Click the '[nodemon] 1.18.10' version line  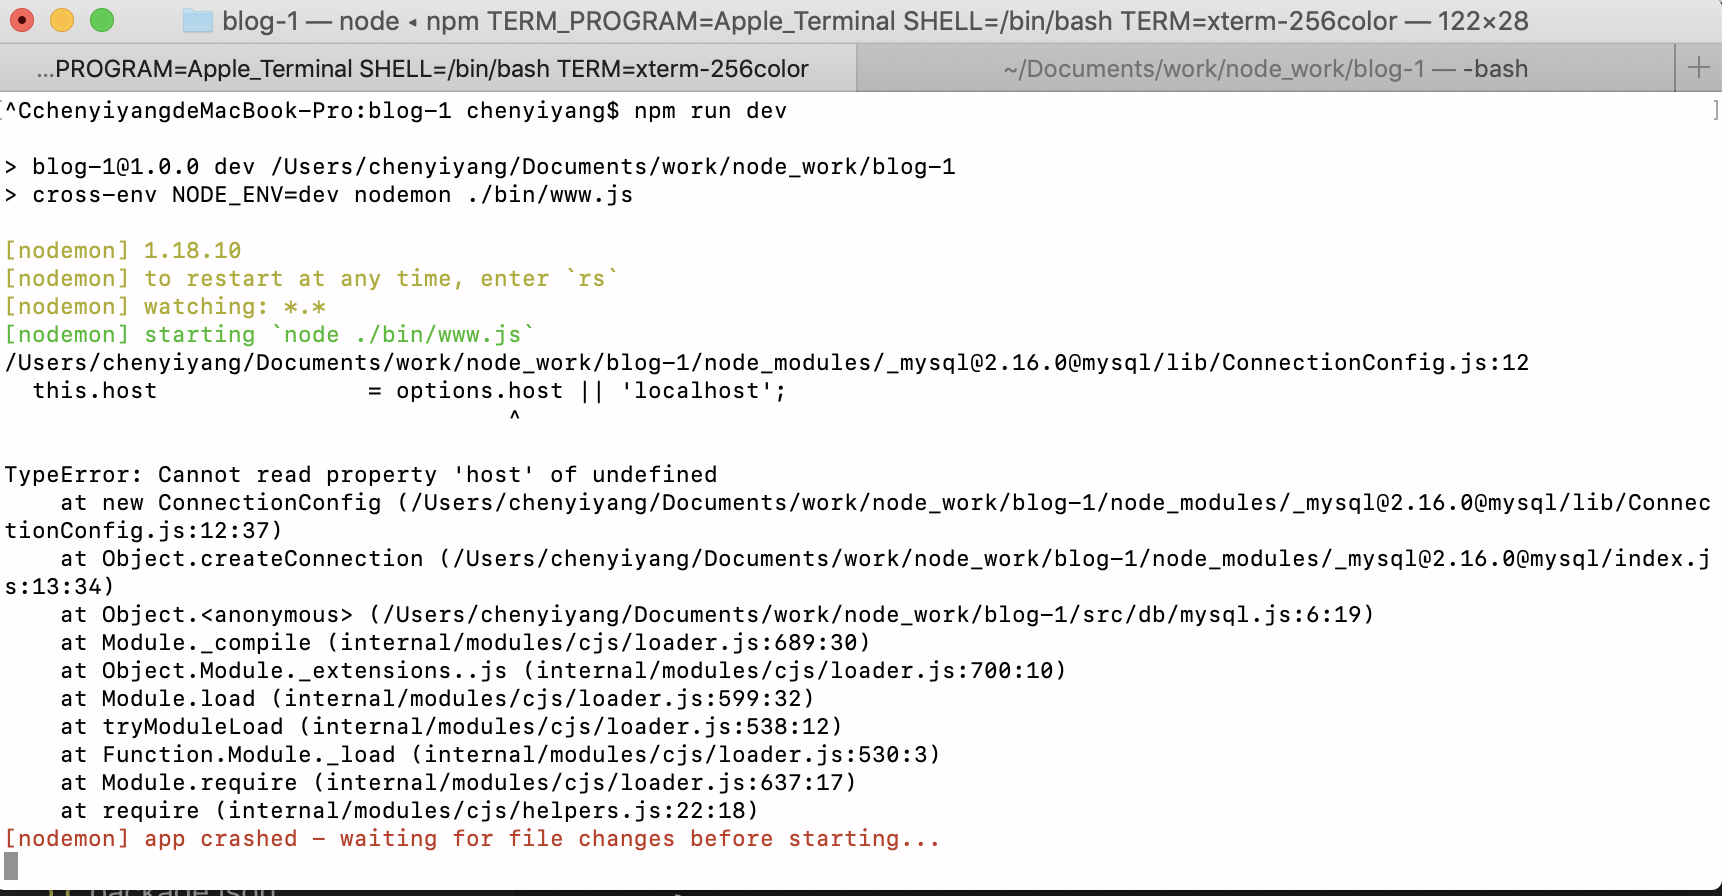point(123,251)
